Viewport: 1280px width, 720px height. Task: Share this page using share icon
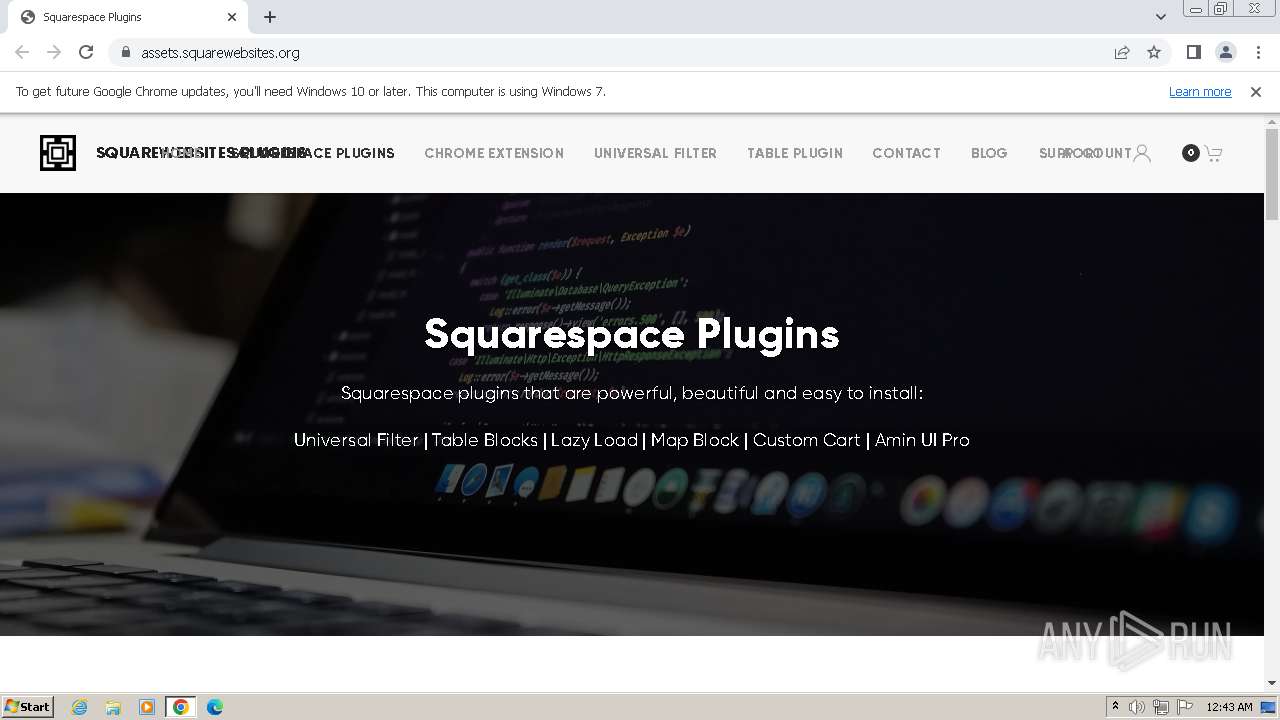pos(1122,52)
